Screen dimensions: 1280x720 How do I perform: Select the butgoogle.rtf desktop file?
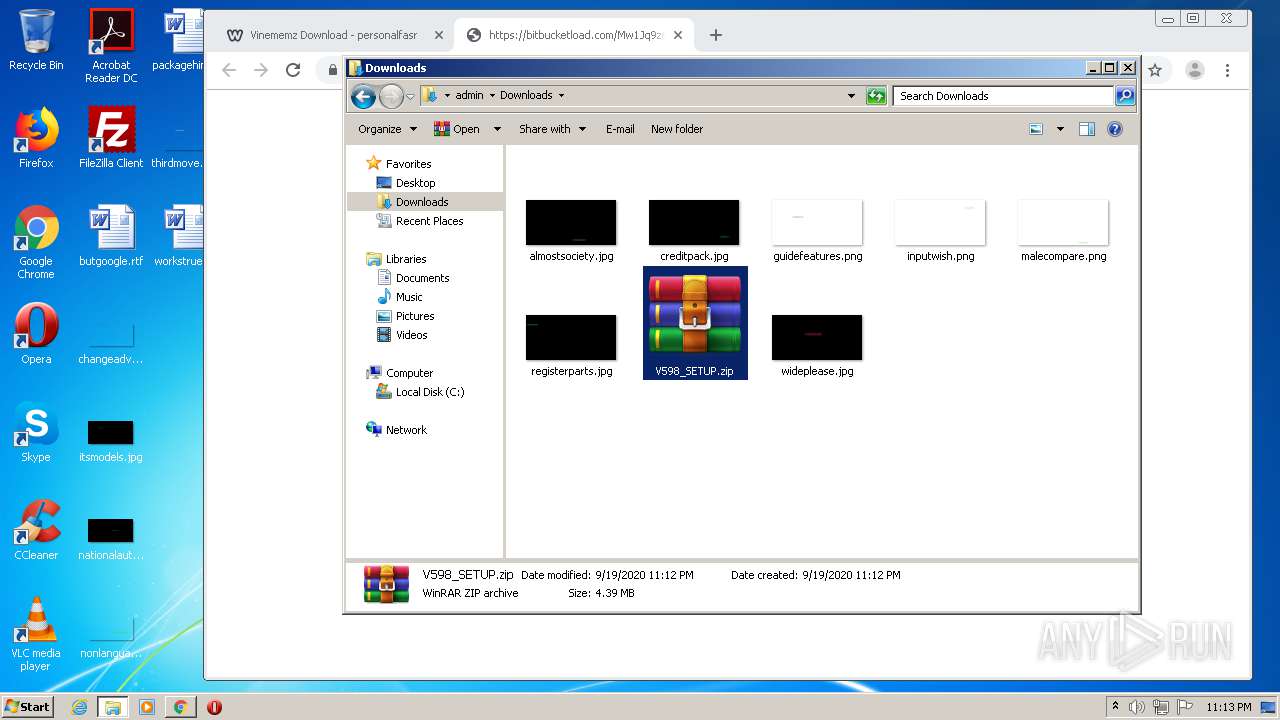tap(111, 236)
